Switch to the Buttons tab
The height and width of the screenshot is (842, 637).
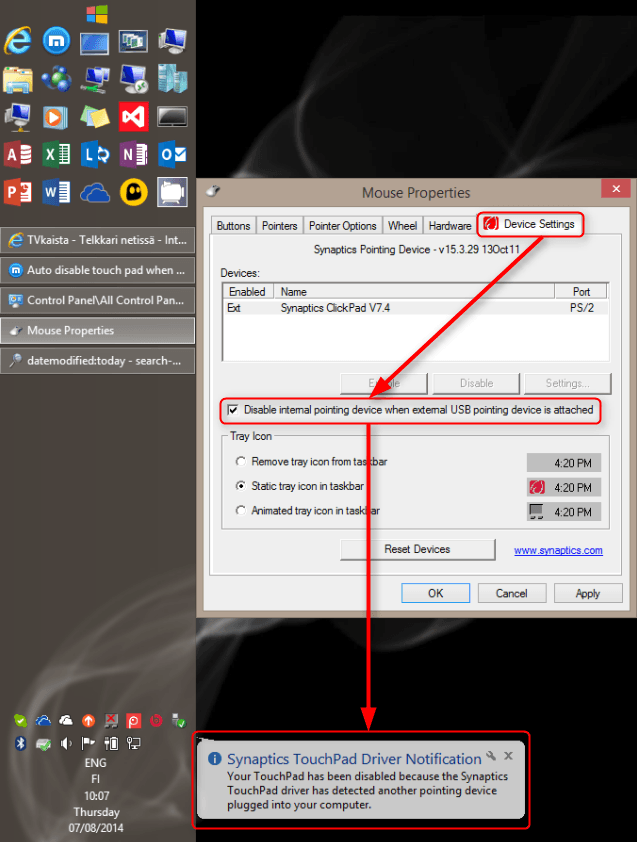pos(233,226)
